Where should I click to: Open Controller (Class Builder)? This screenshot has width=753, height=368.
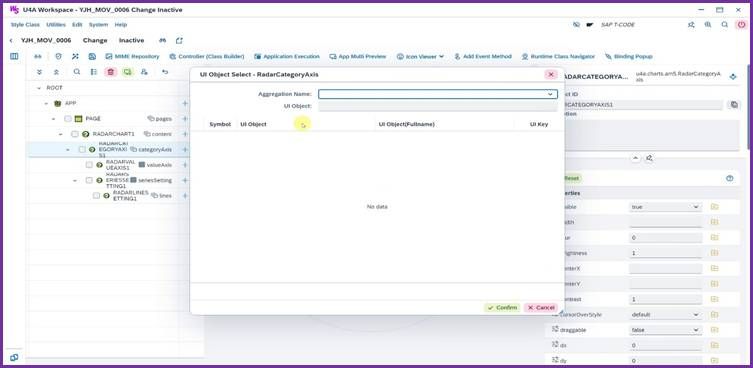click(206, 56)
